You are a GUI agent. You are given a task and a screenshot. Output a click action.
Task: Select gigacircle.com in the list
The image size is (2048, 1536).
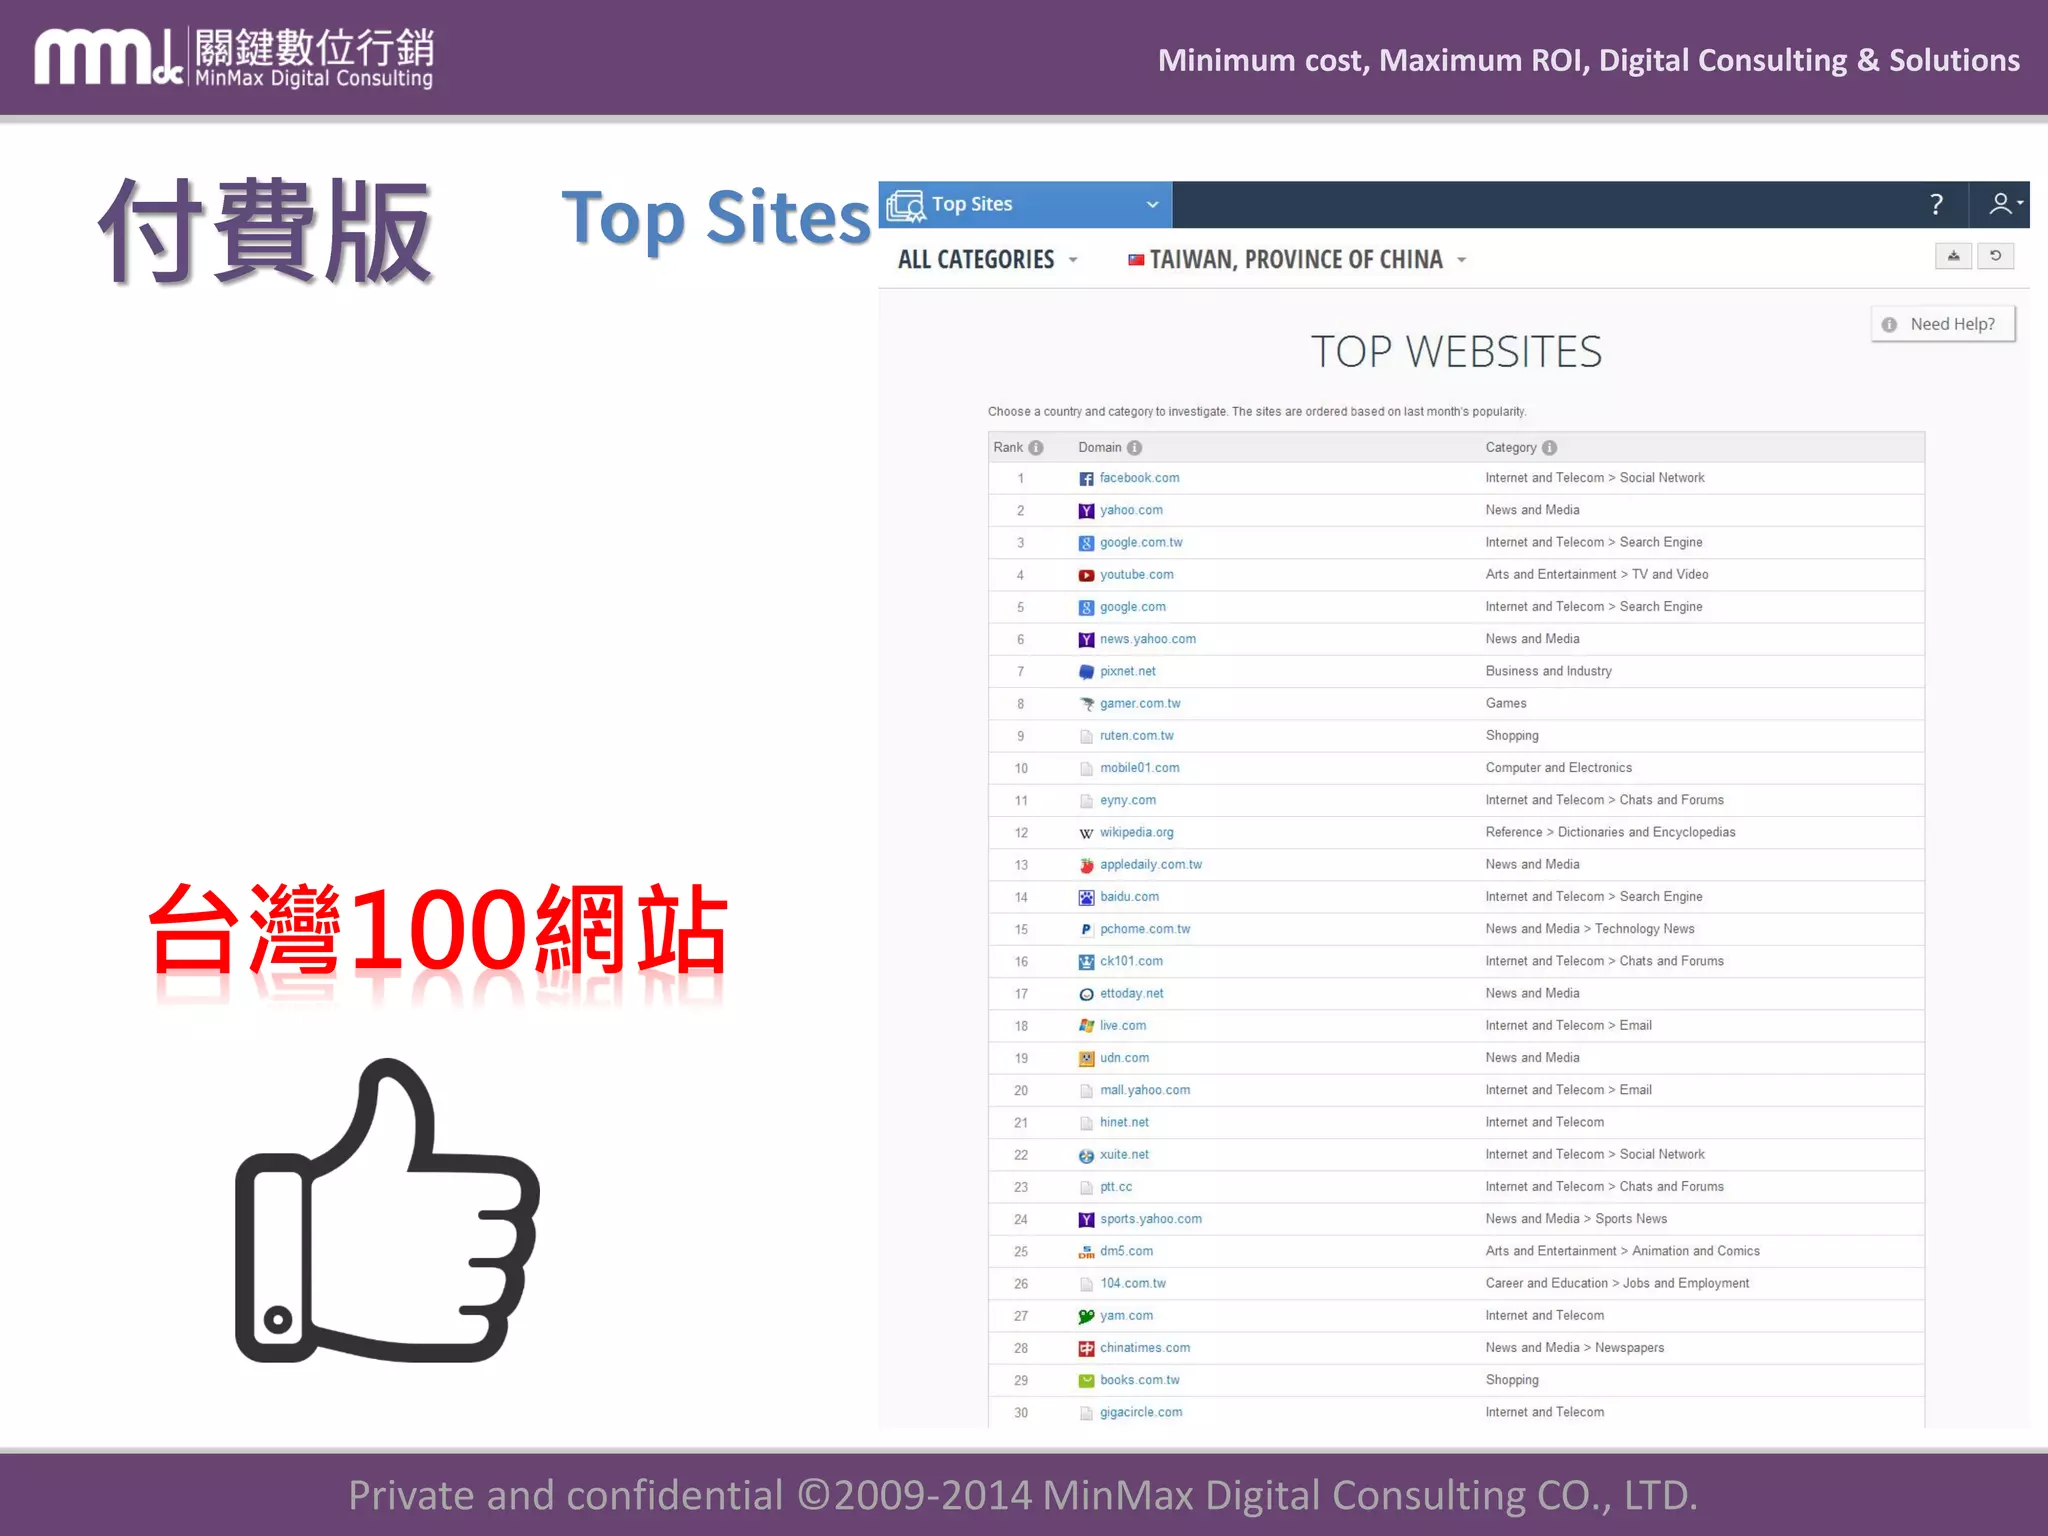coord(1141,1412)
